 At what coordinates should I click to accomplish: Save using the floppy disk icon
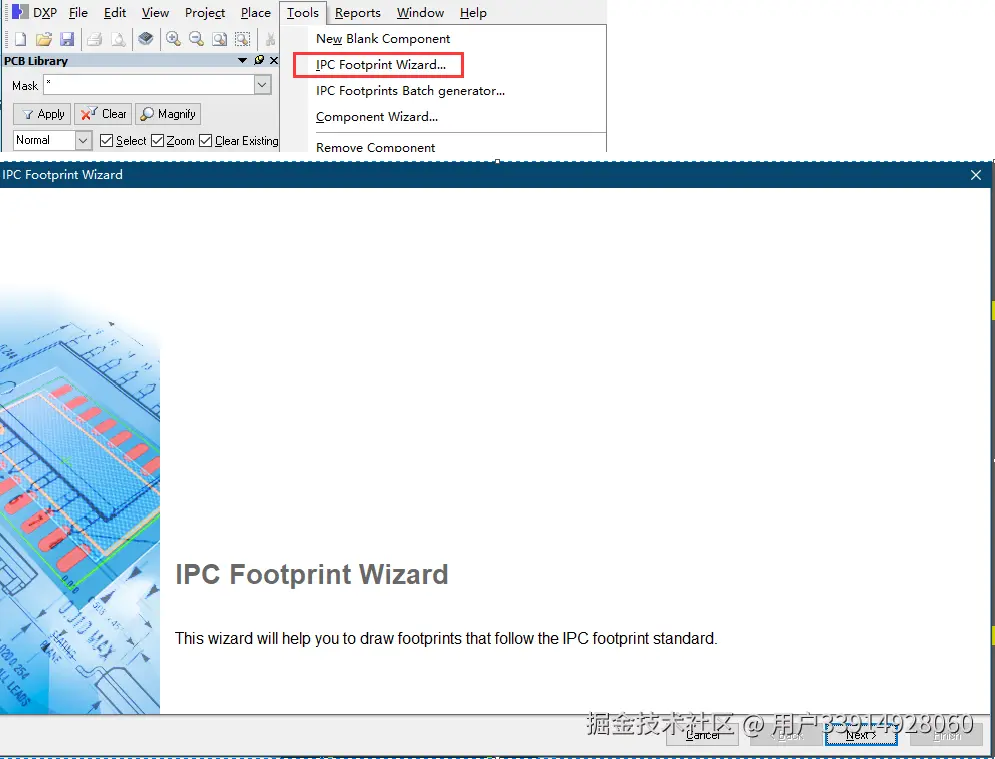point(67,39)
